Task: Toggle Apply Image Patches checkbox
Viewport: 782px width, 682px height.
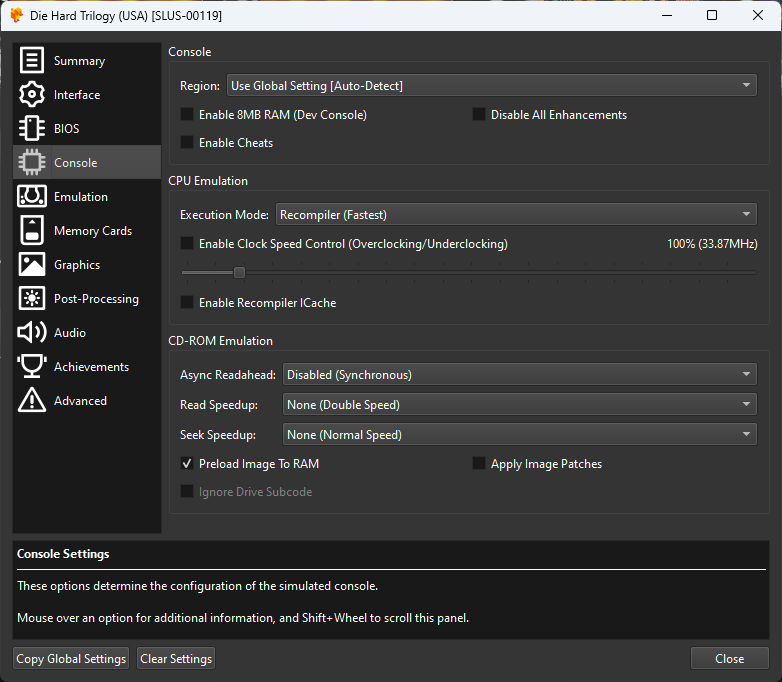Action: pyautogui.click(x=479, y=463)
